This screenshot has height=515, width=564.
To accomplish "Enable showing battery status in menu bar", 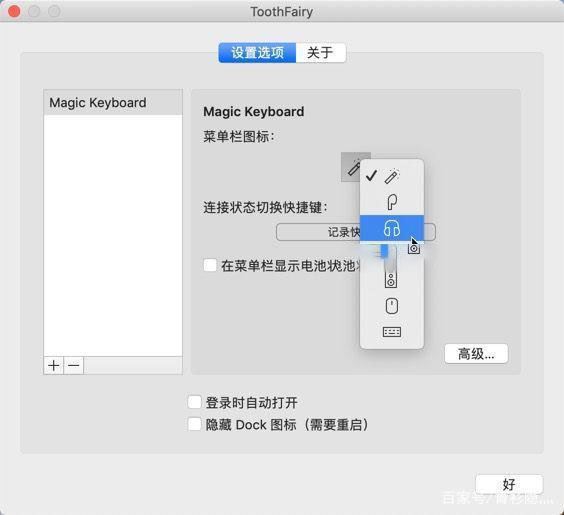I will 210,265.
